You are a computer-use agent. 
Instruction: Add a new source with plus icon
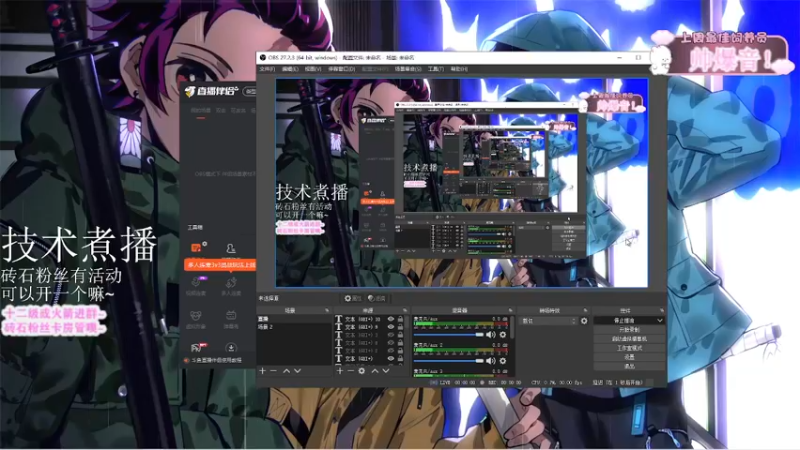pos(340,371)
